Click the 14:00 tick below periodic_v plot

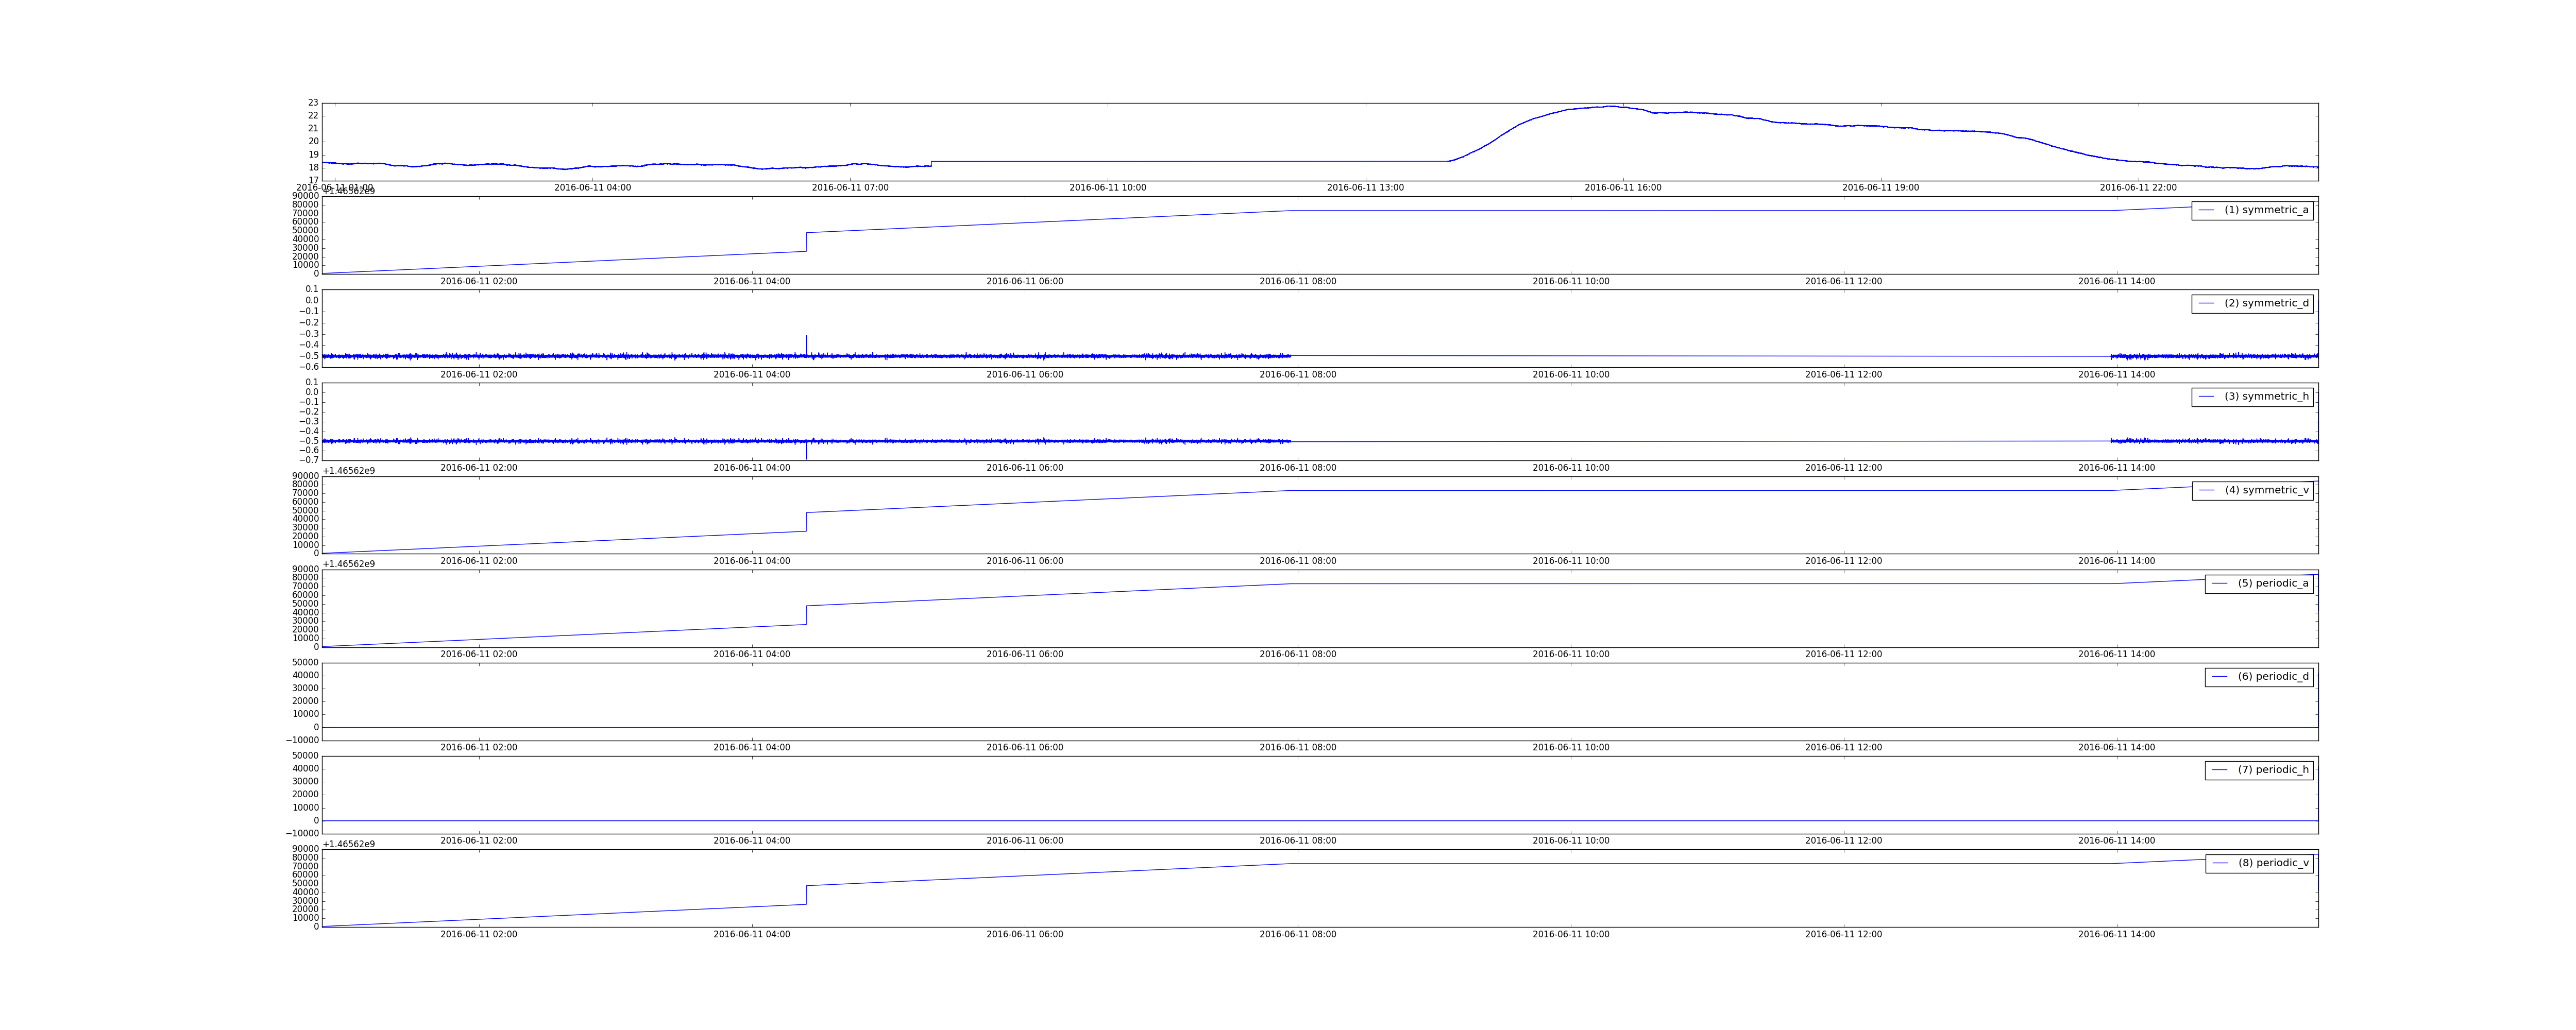pyautogui.click(x=2117, y=935)
